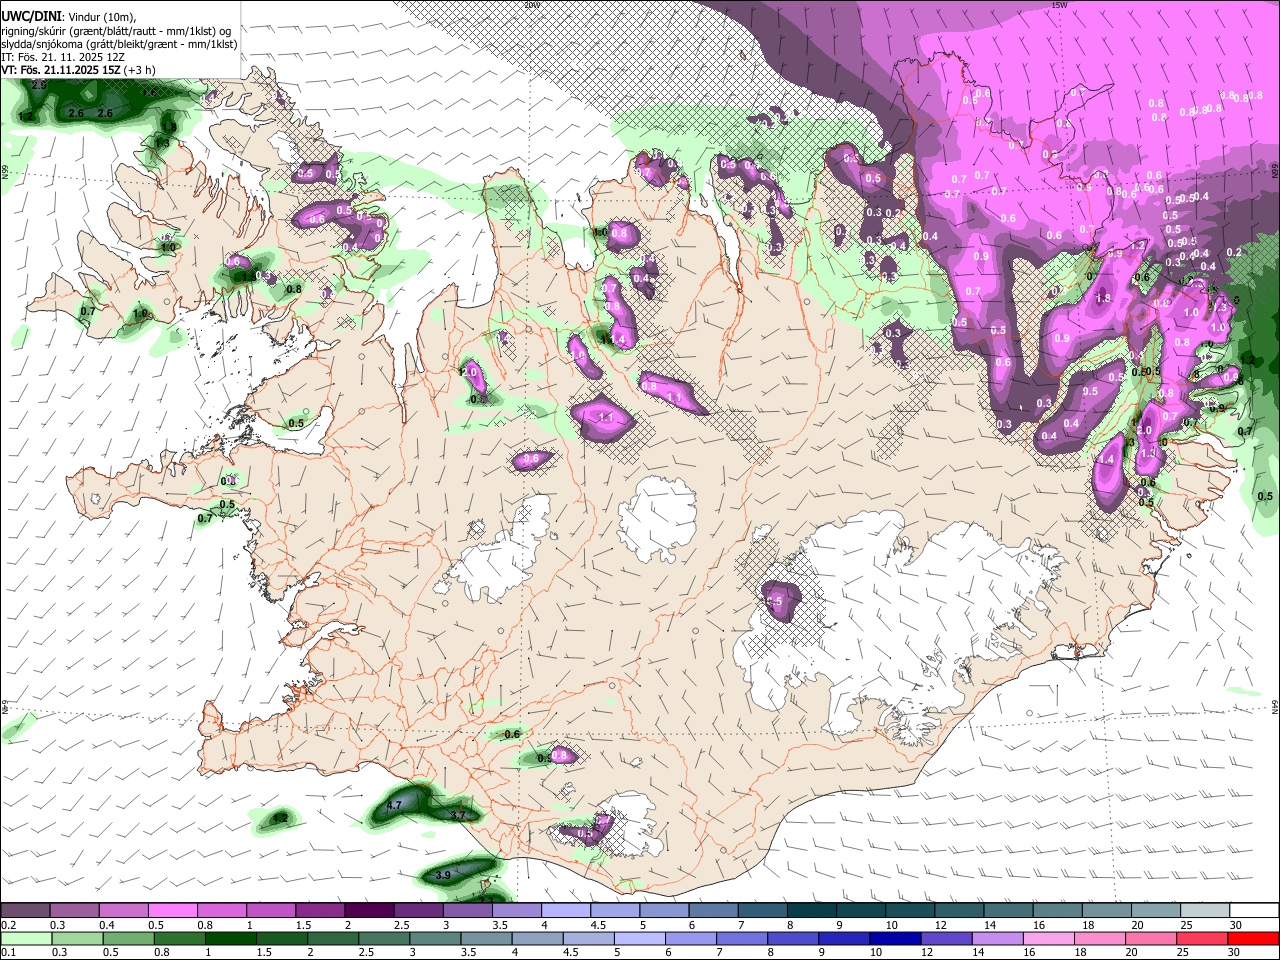Pick the darkest purple swatch at 2, top row

tap(369, 911)
